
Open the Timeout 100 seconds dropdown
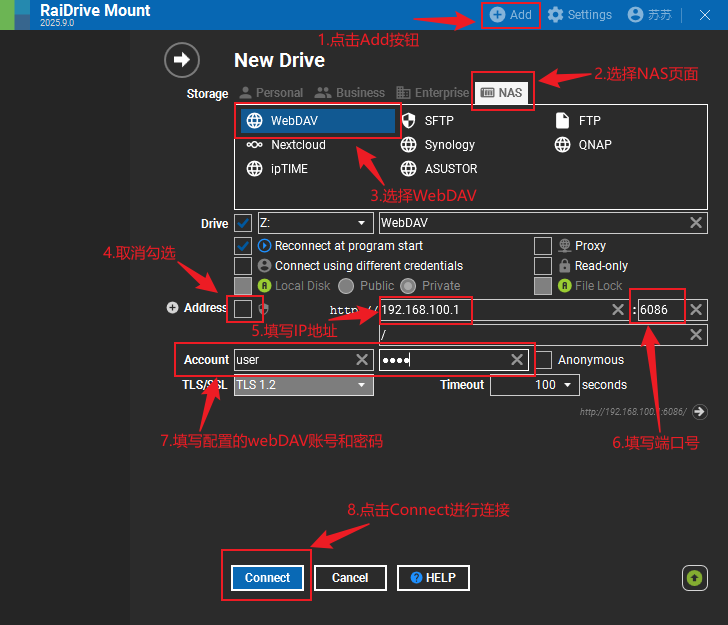(535, 385)
